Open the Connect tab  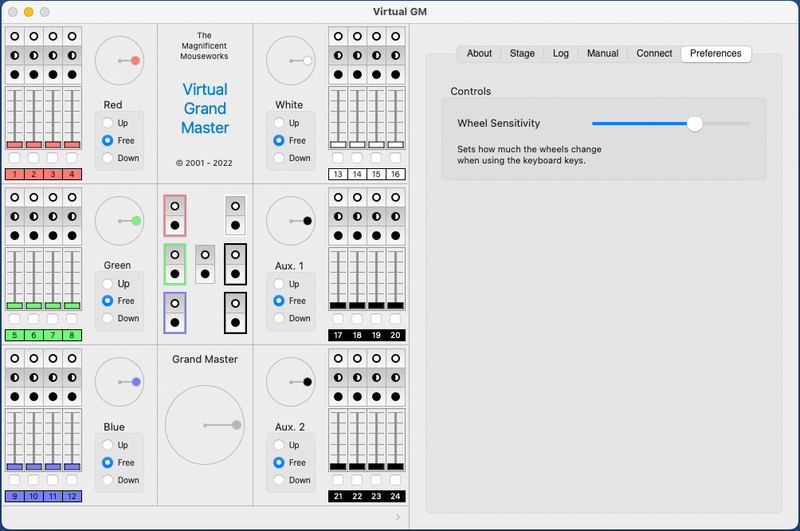654,53
